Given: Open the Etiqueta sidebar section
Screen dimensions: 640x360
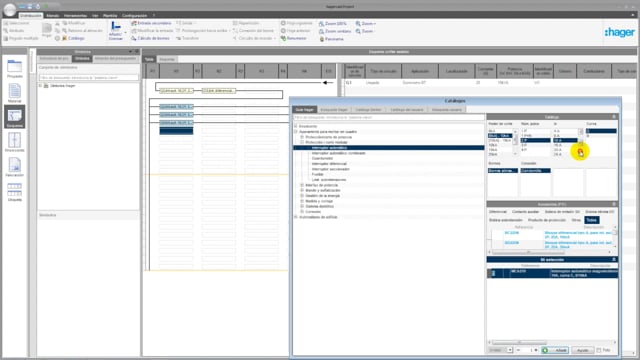Looking at the screenshot, I should pyautogui.click(x=14, y=191).
